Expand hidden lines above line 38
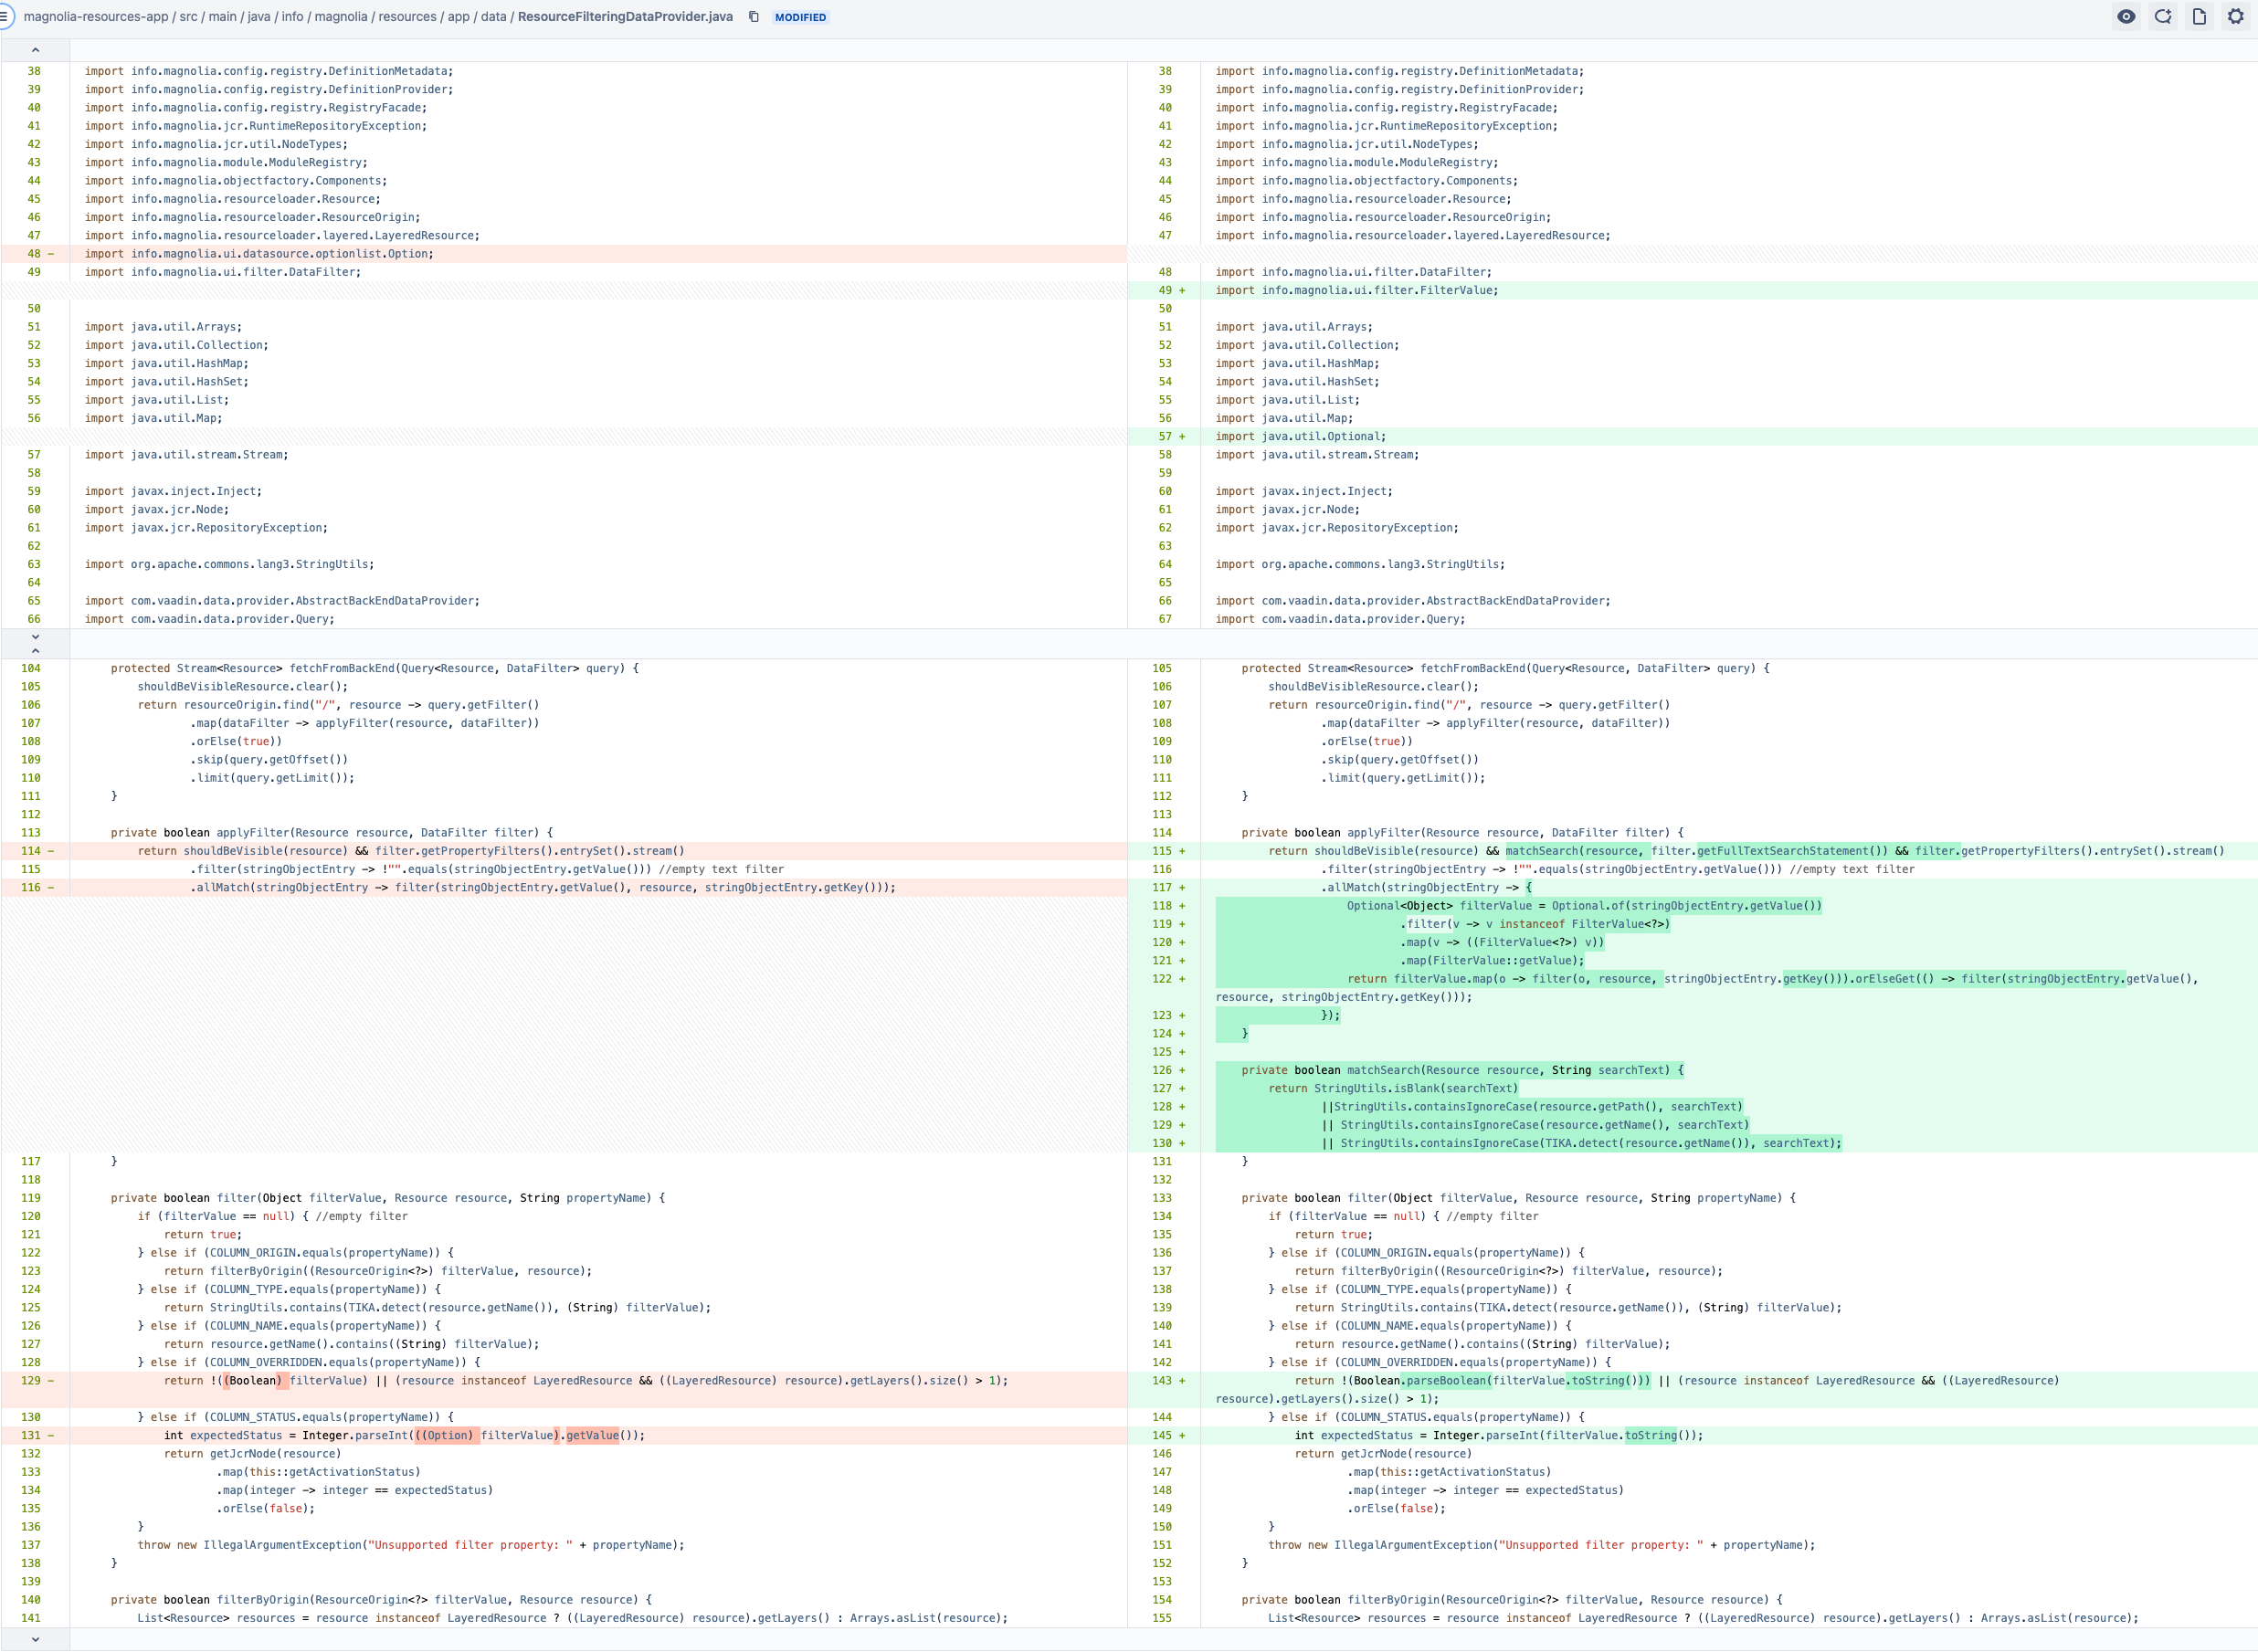 [x=35, y=50]
